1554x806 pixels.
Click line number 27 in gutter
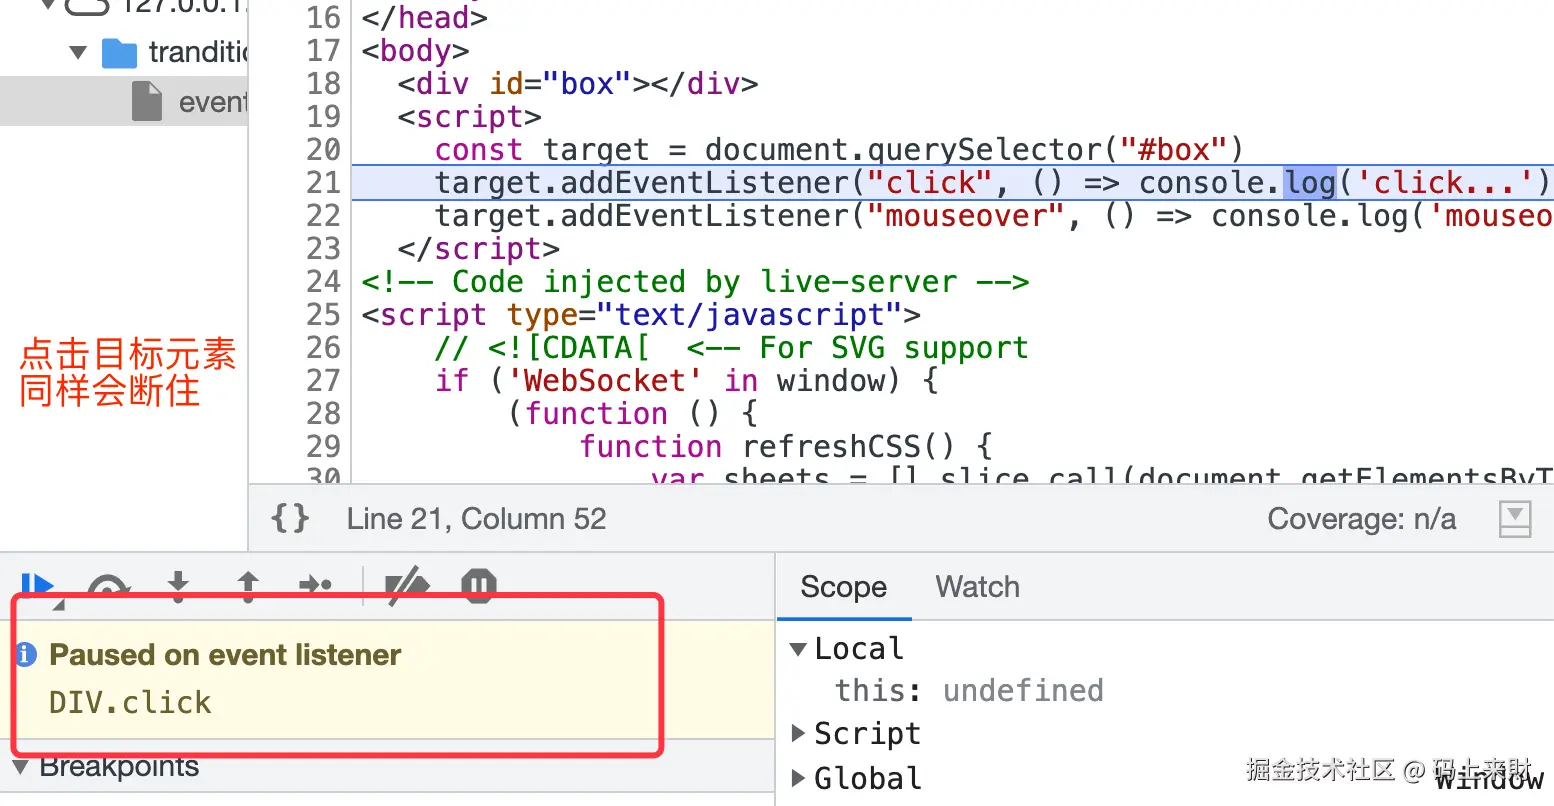point(323,380)
